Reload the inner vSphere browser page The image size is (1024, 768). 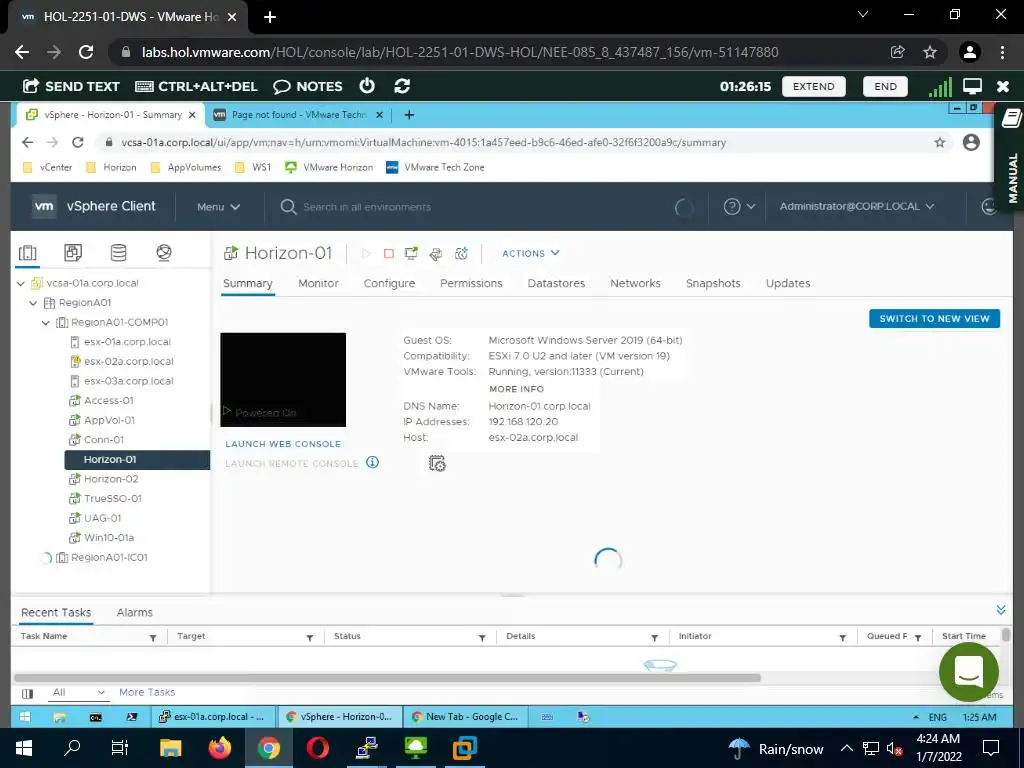tap(78, 142)
